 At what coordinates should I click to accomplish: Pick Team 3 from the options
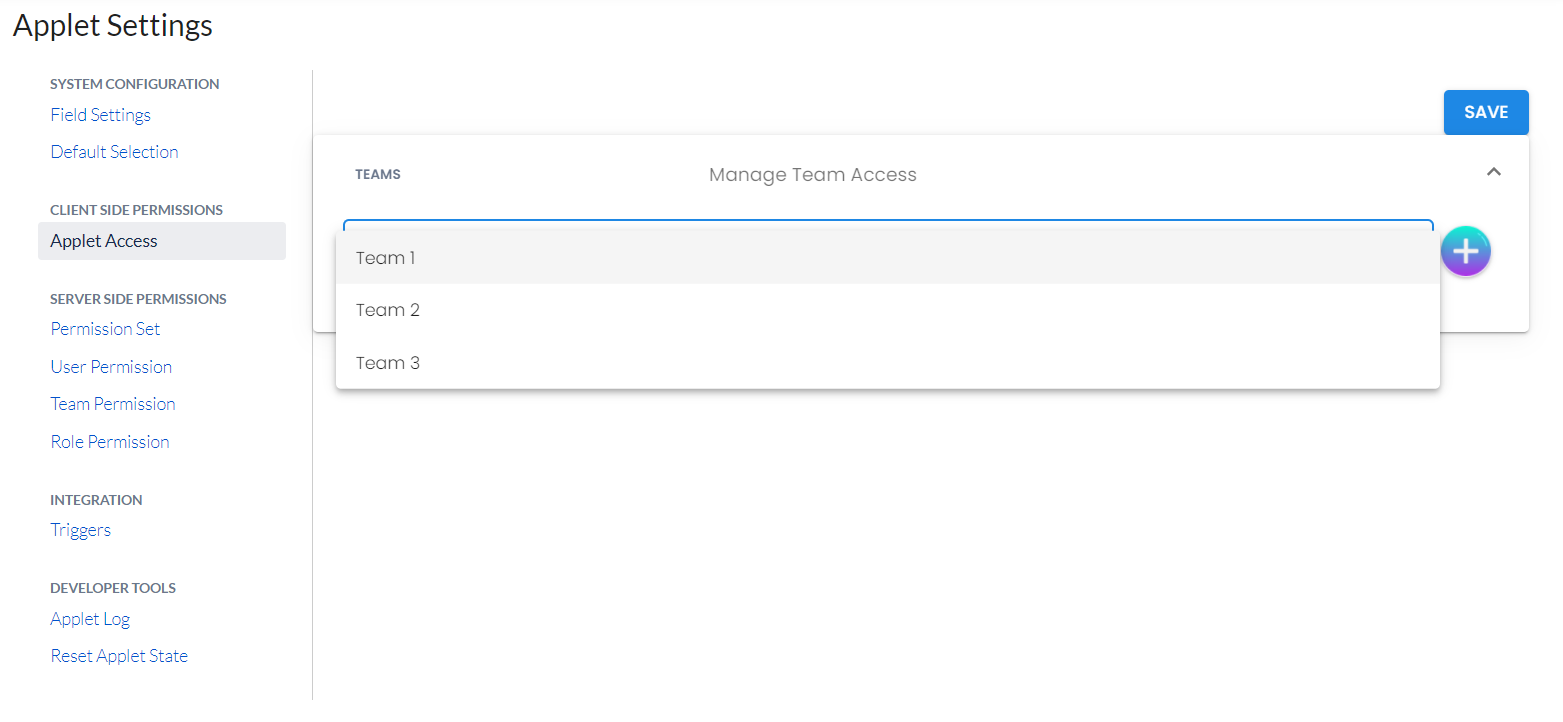[388, 363]
